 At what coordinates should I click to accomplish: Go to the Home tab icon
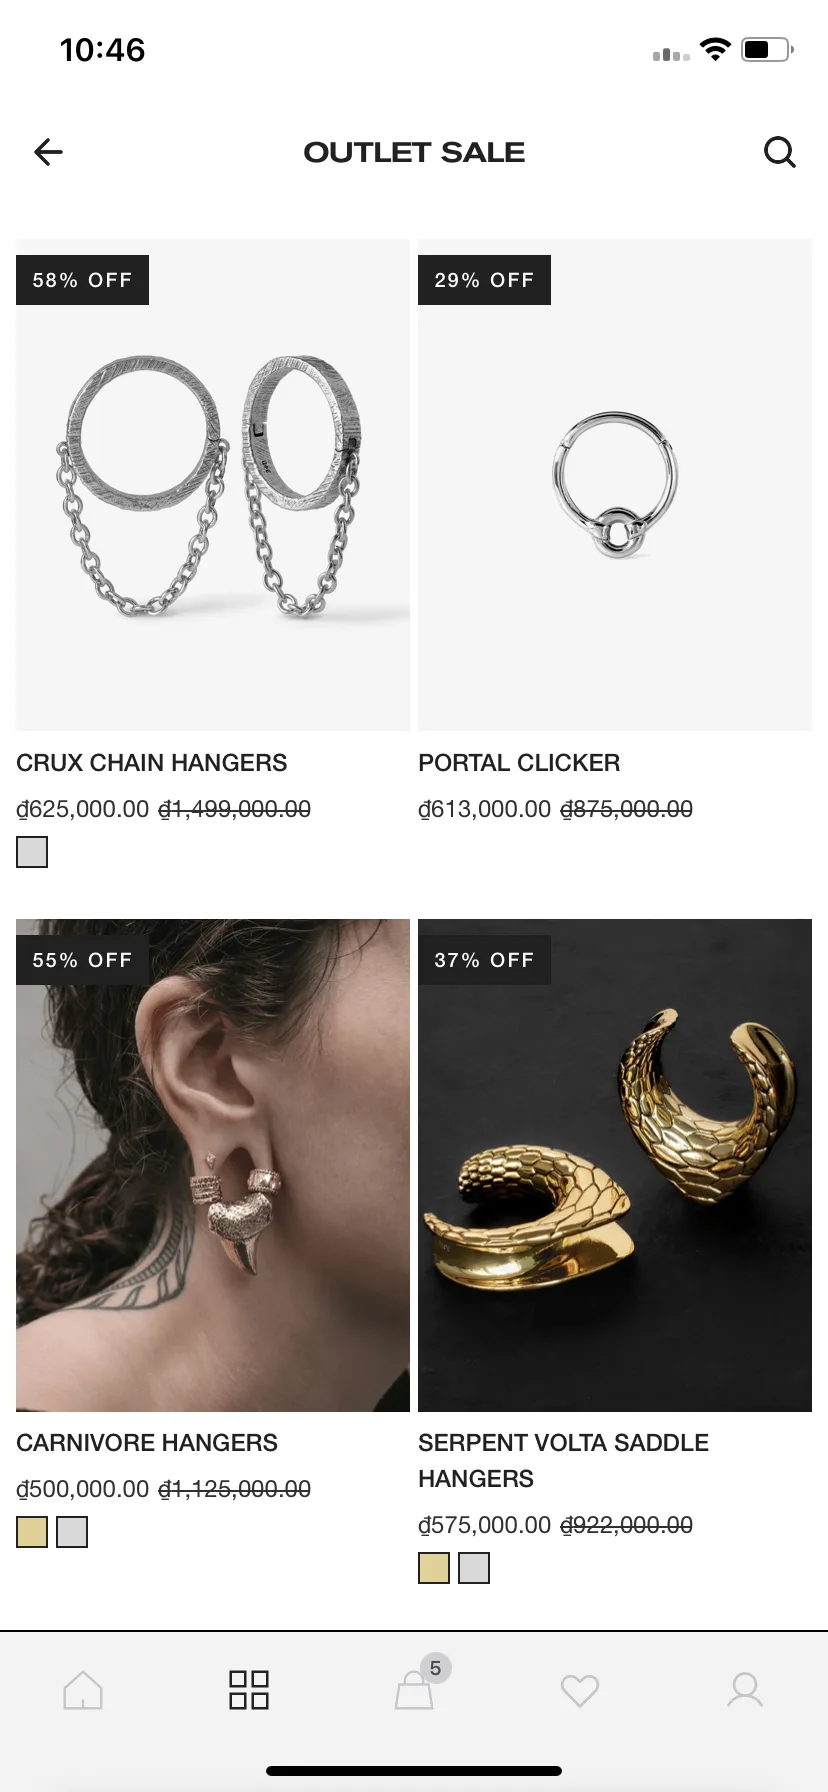pyautogui.click(x=83, y=1690)
